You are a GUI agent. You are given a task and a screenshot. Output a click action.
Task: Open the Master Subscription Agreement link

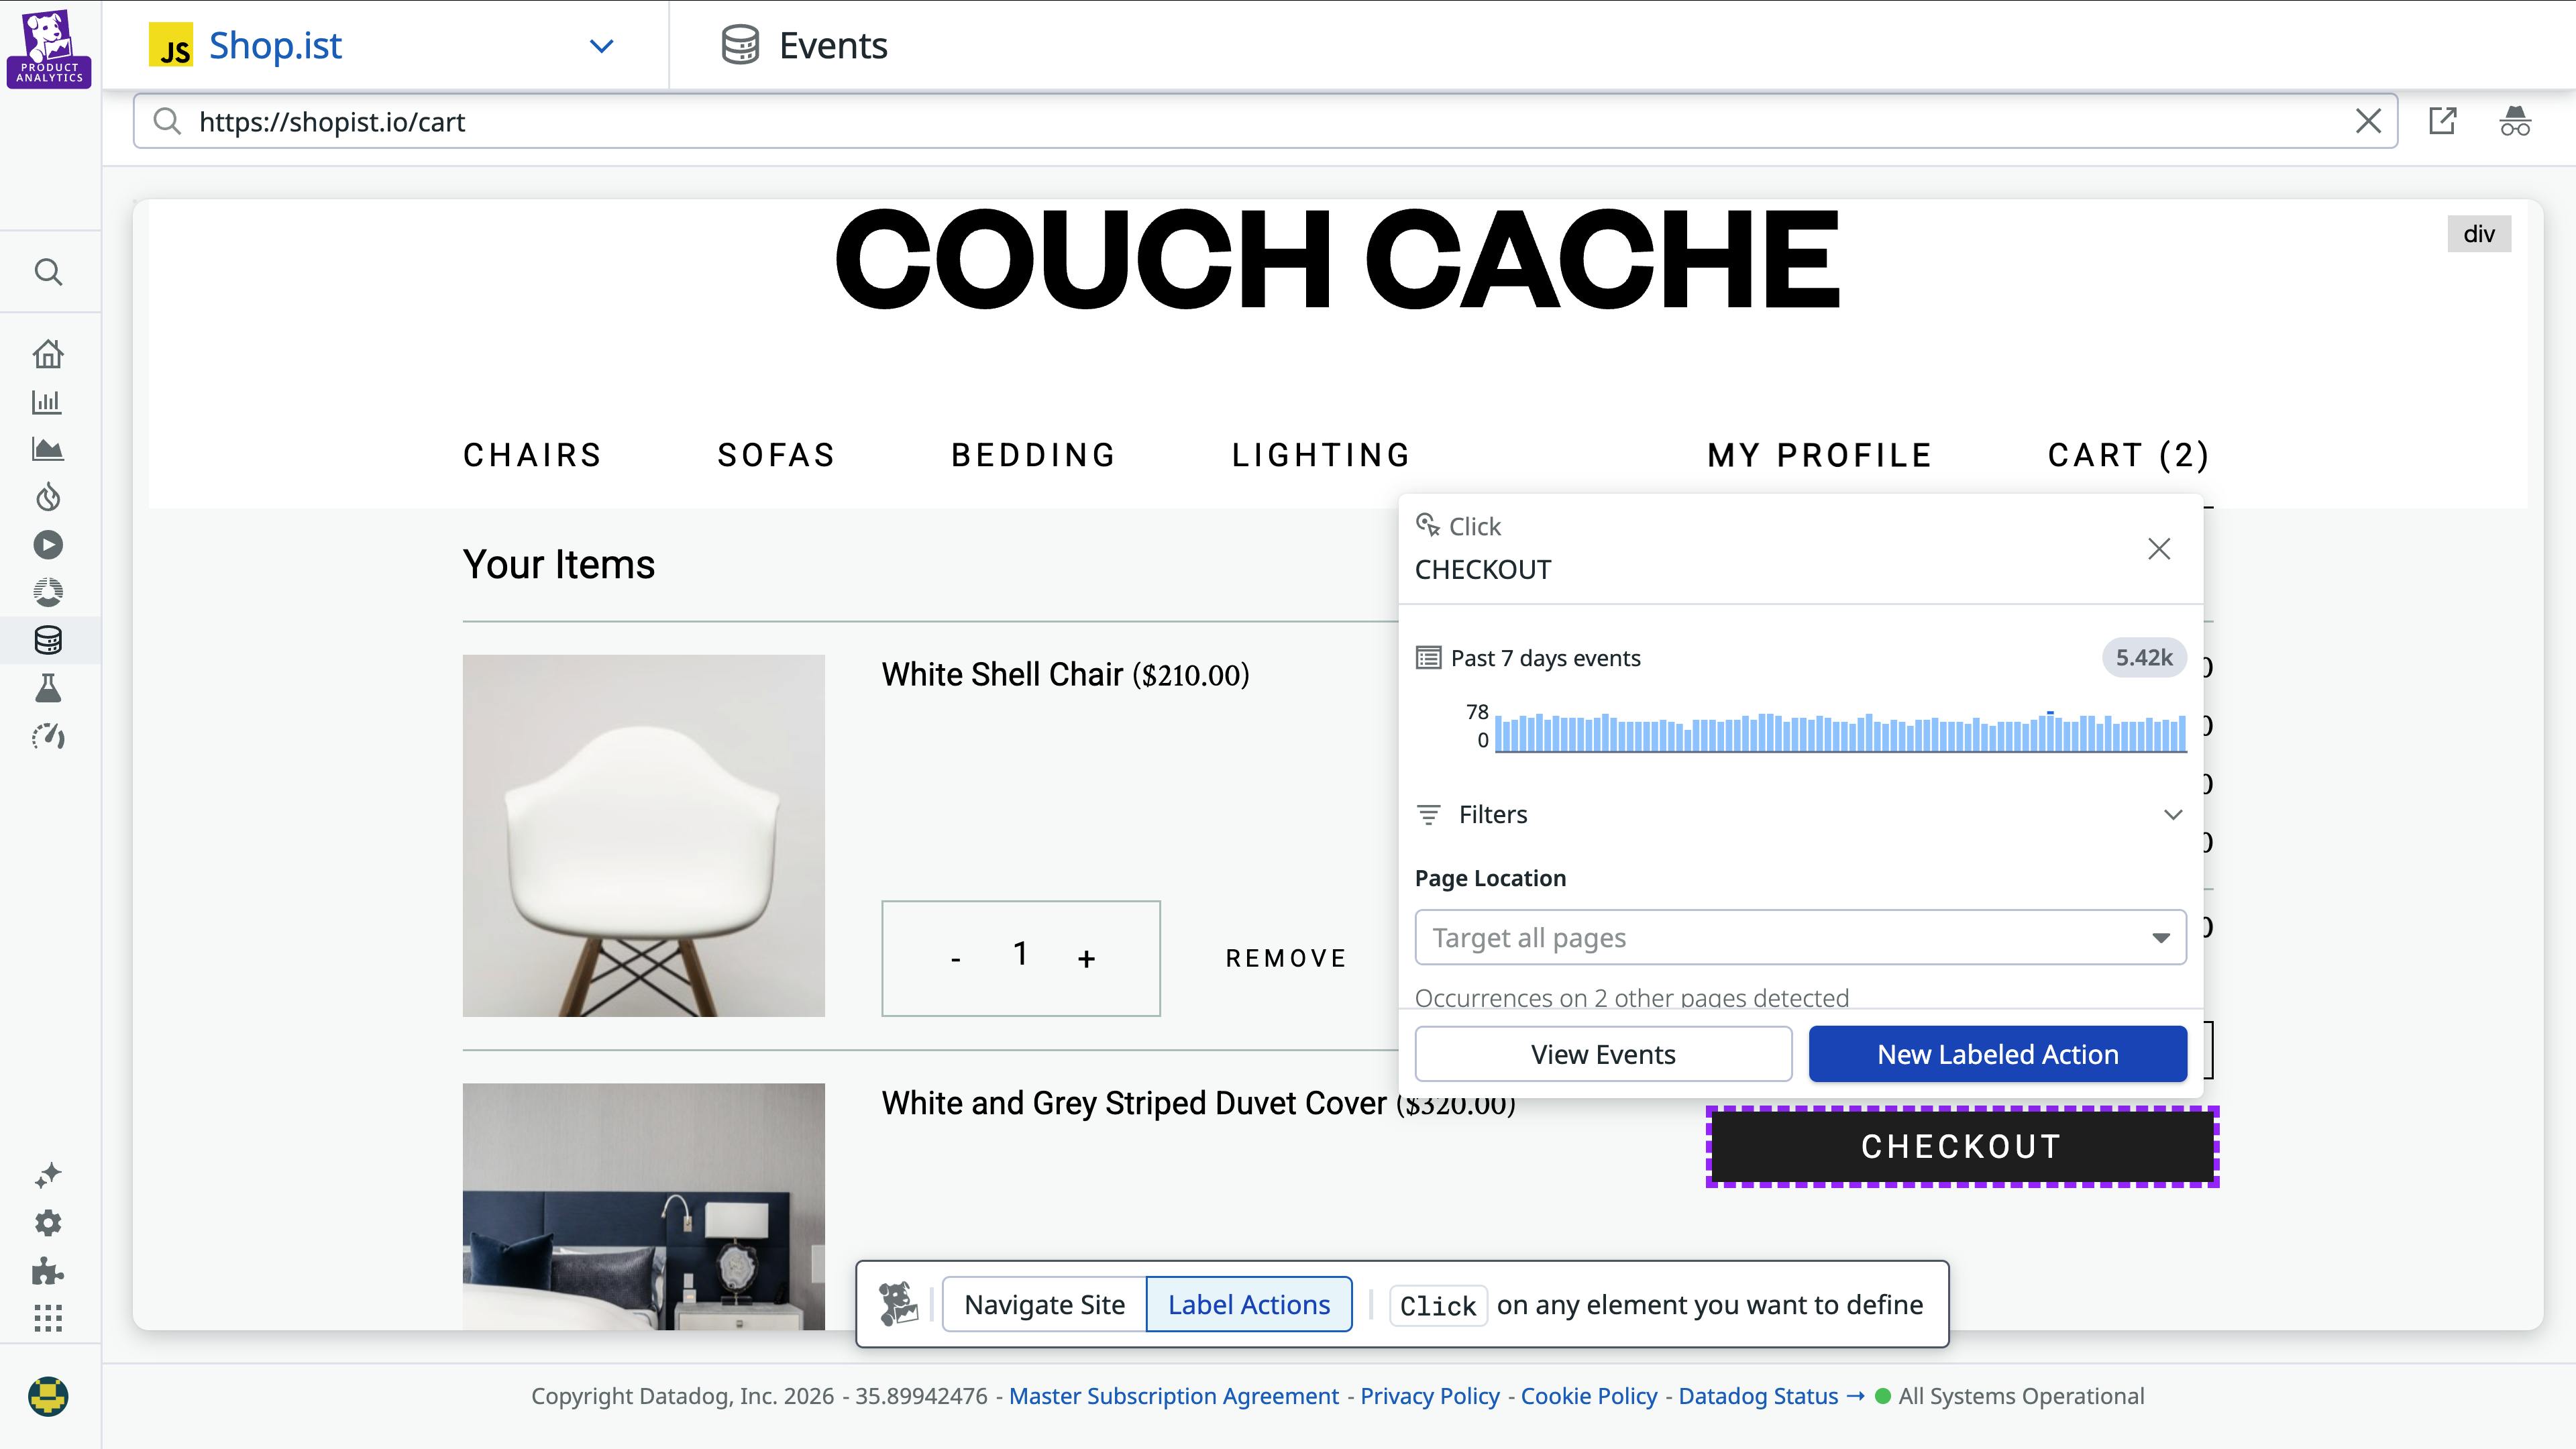pos(1174,1396)
